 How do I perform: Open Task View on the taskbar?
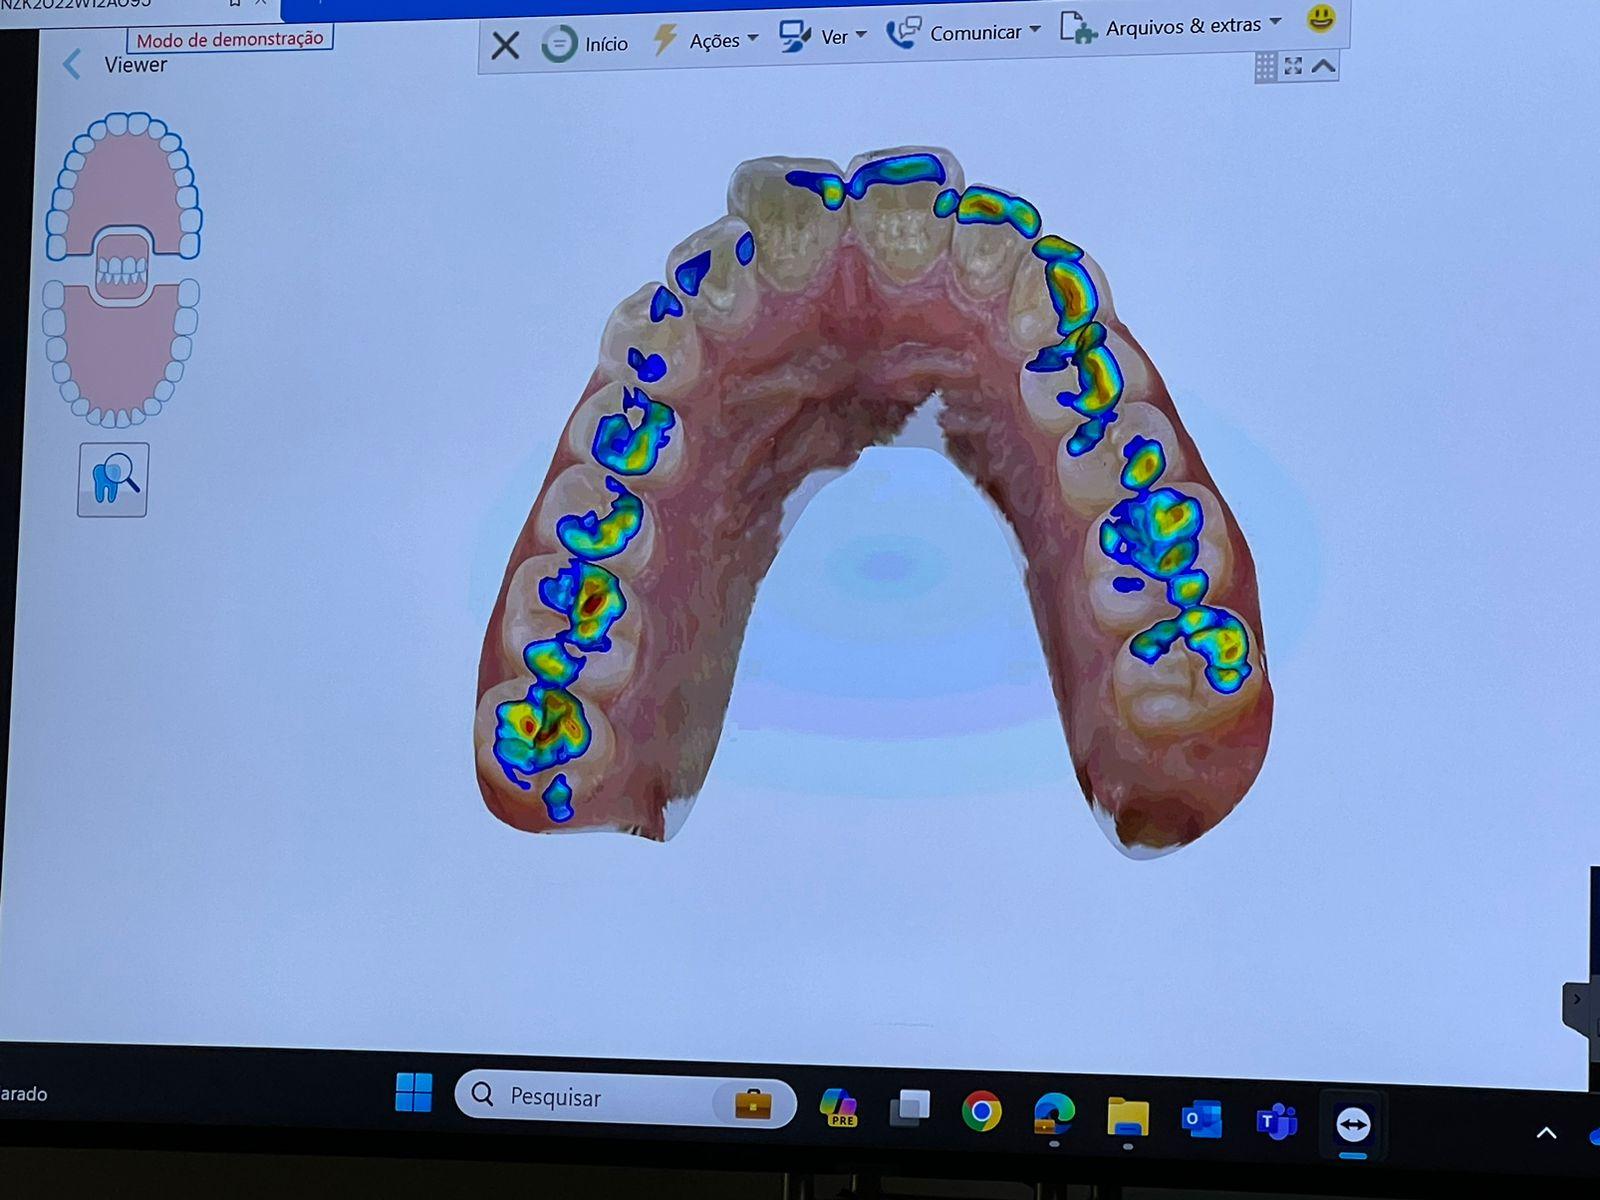tap(910, 1108)
